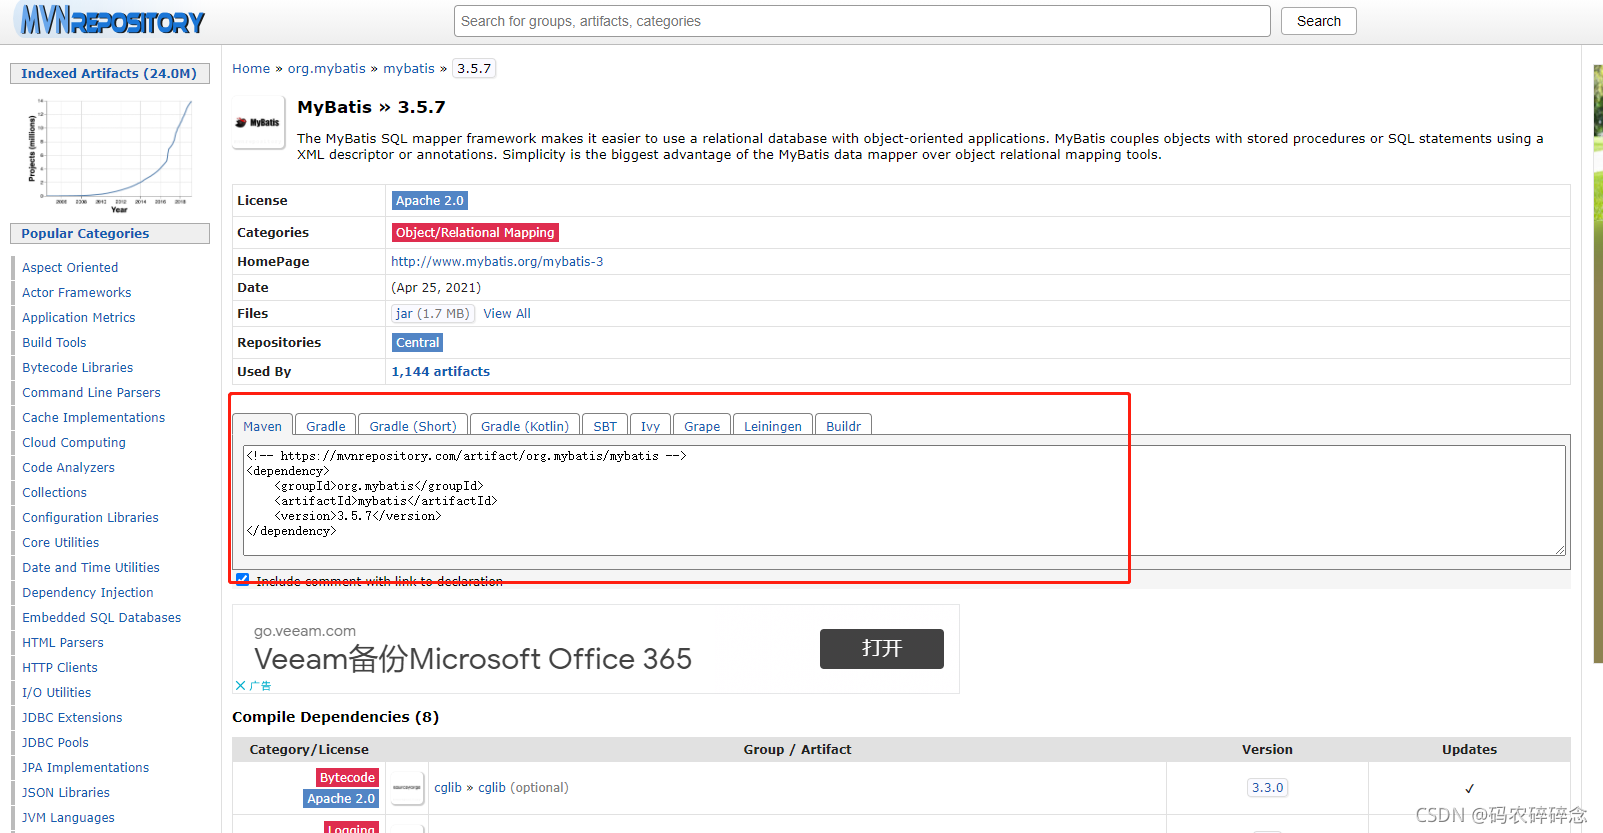Focus the search groups, artifacts field
Image resolution: width=1603 pixels, height=833 pixels.
862,21
